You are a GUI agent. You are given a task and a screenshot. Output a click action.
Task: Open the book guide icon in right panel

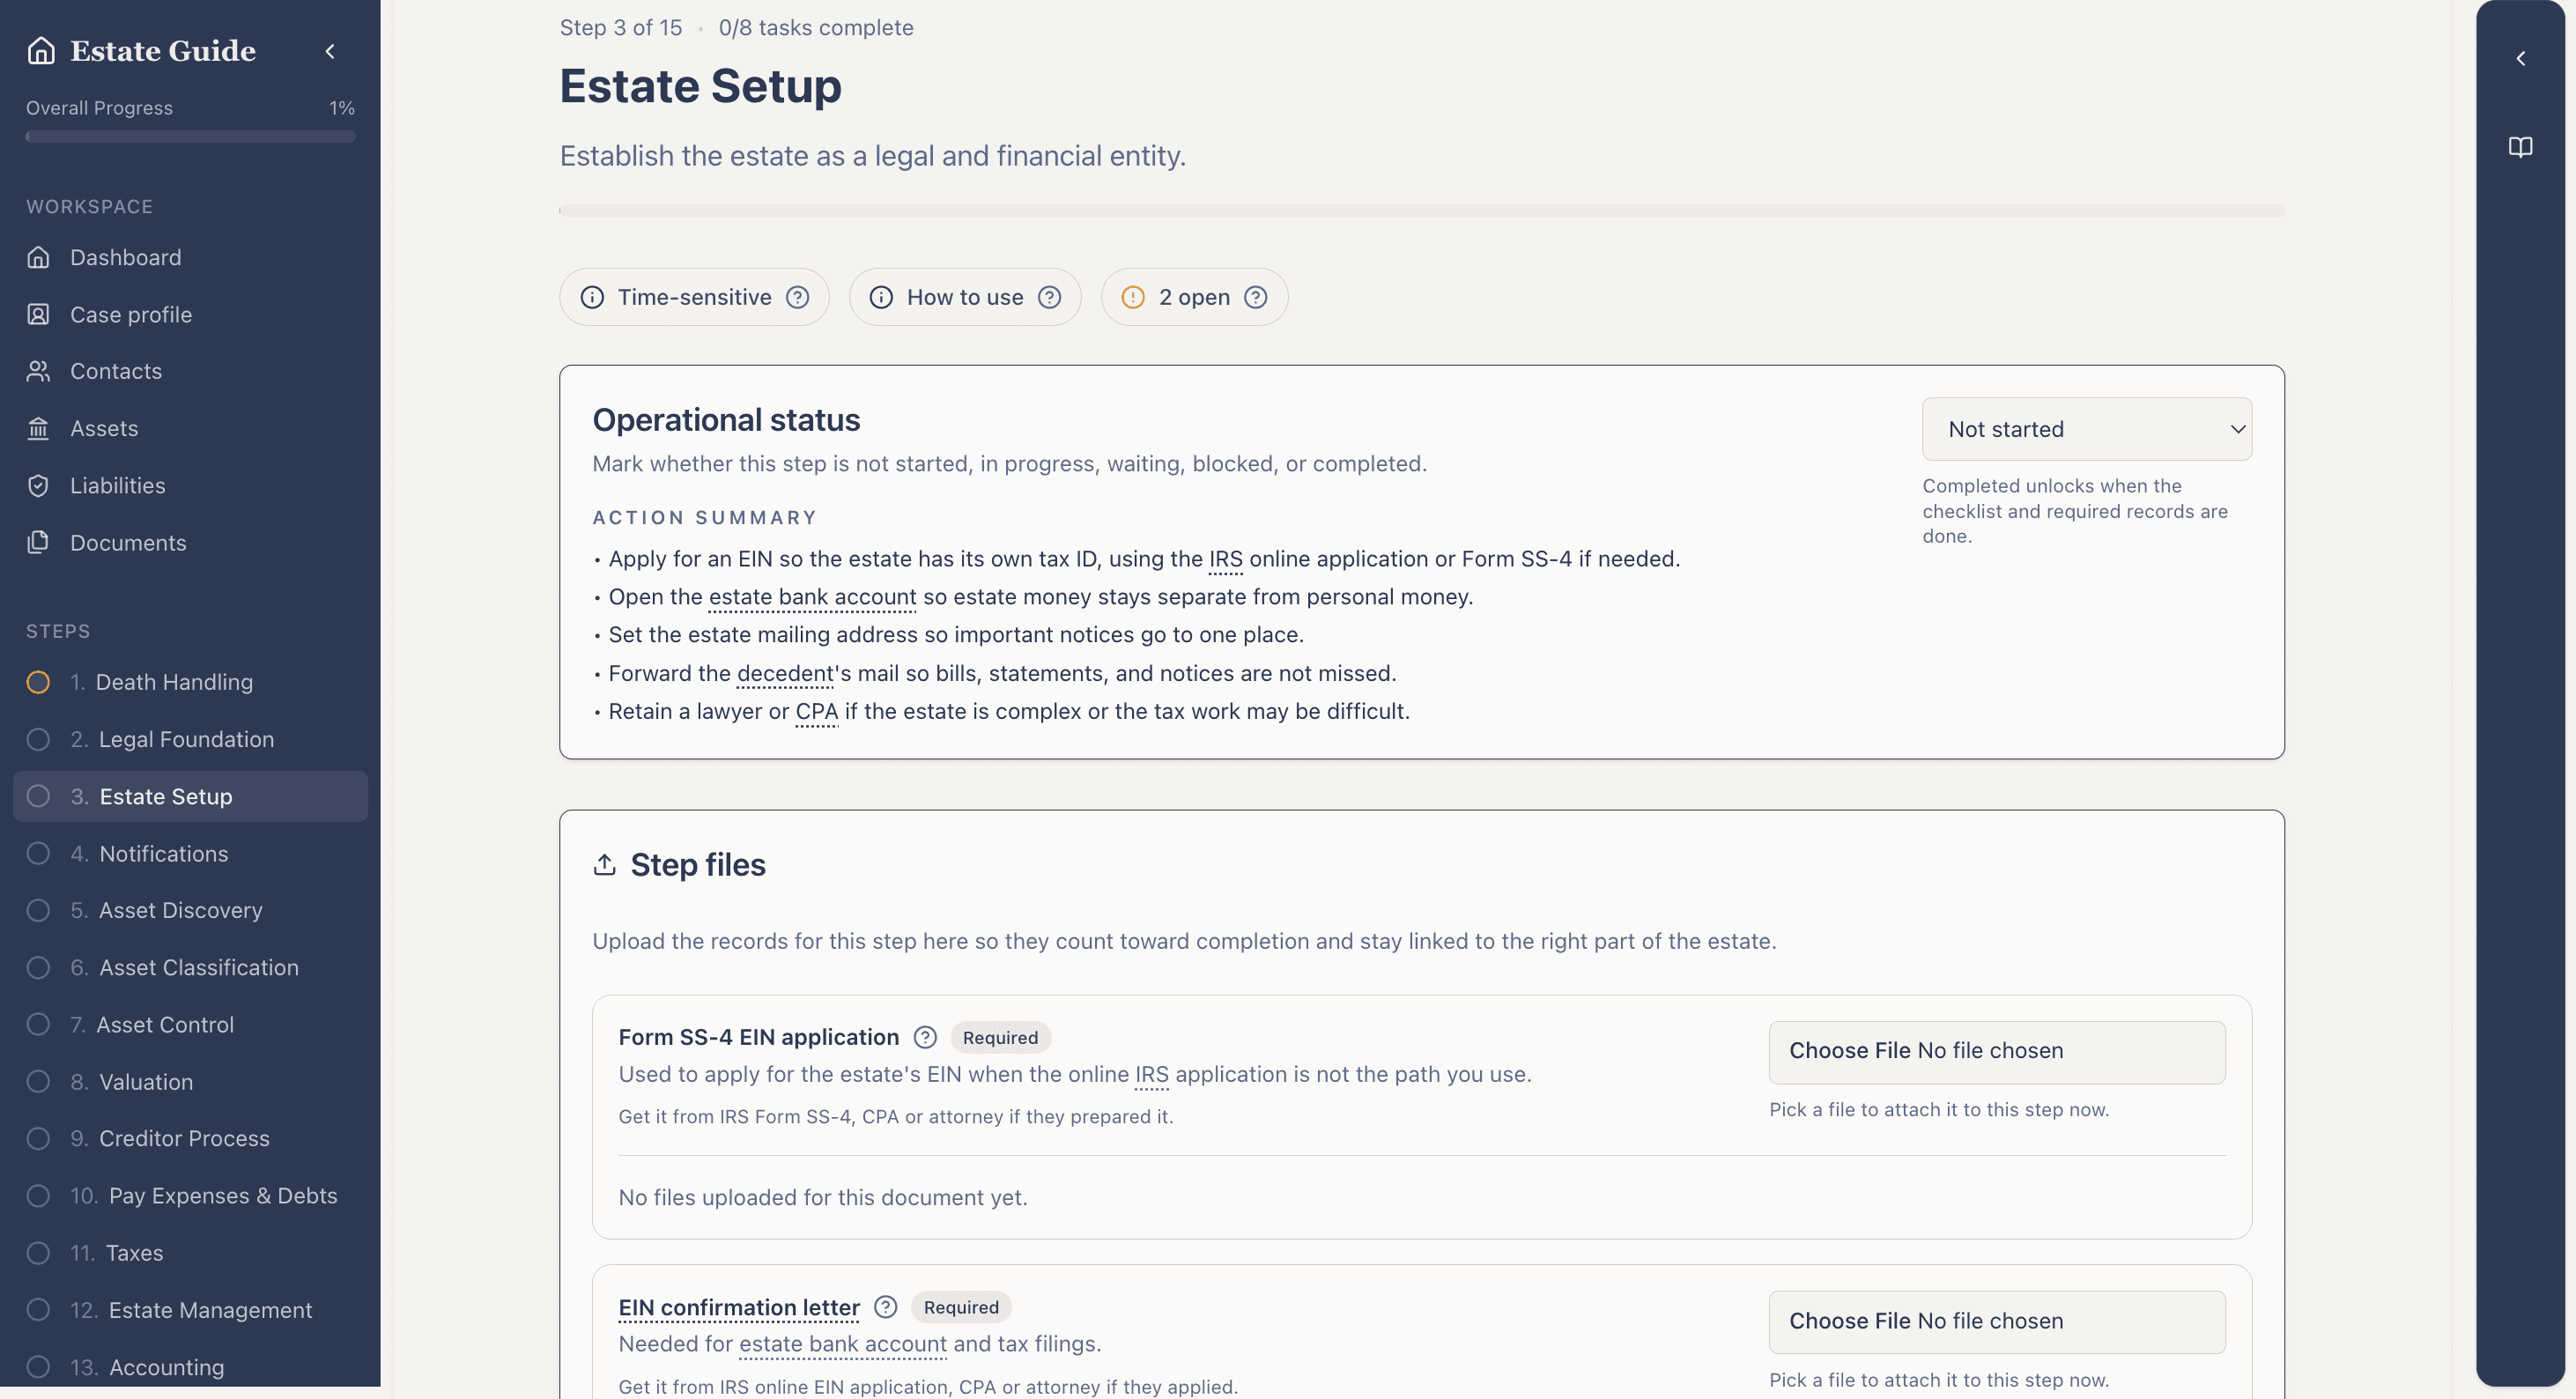(2520, 147)
